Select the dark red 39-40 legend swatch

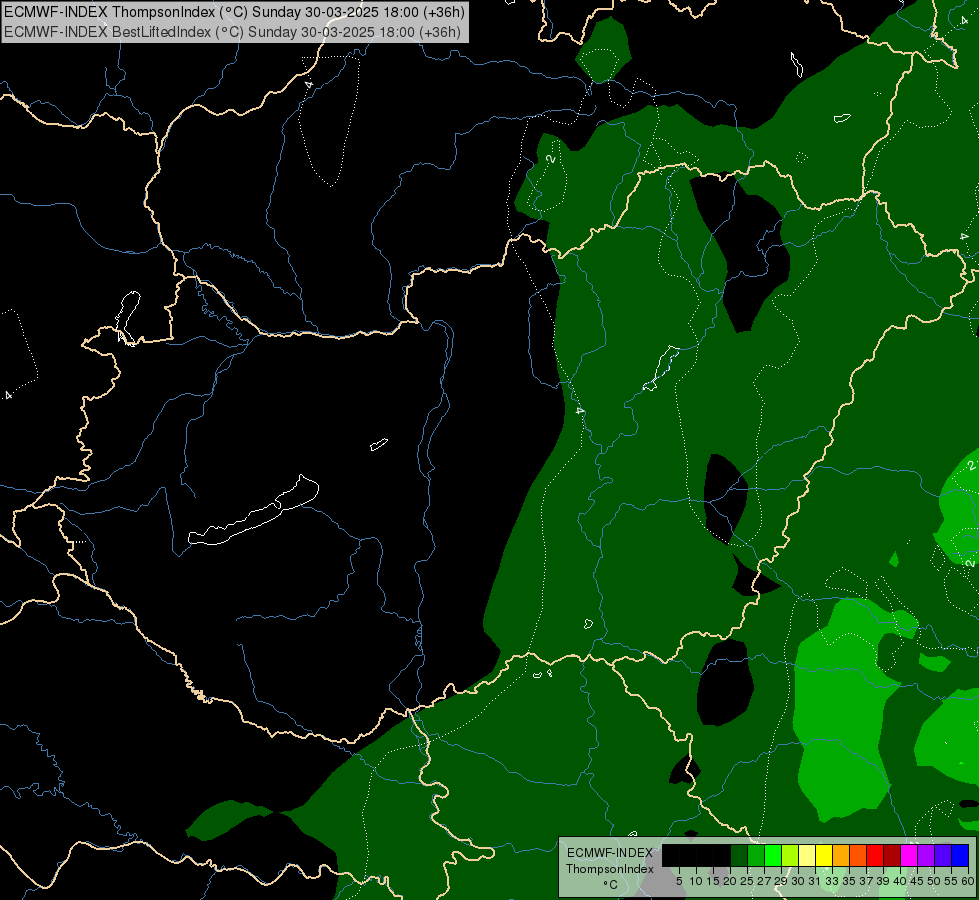892,855
